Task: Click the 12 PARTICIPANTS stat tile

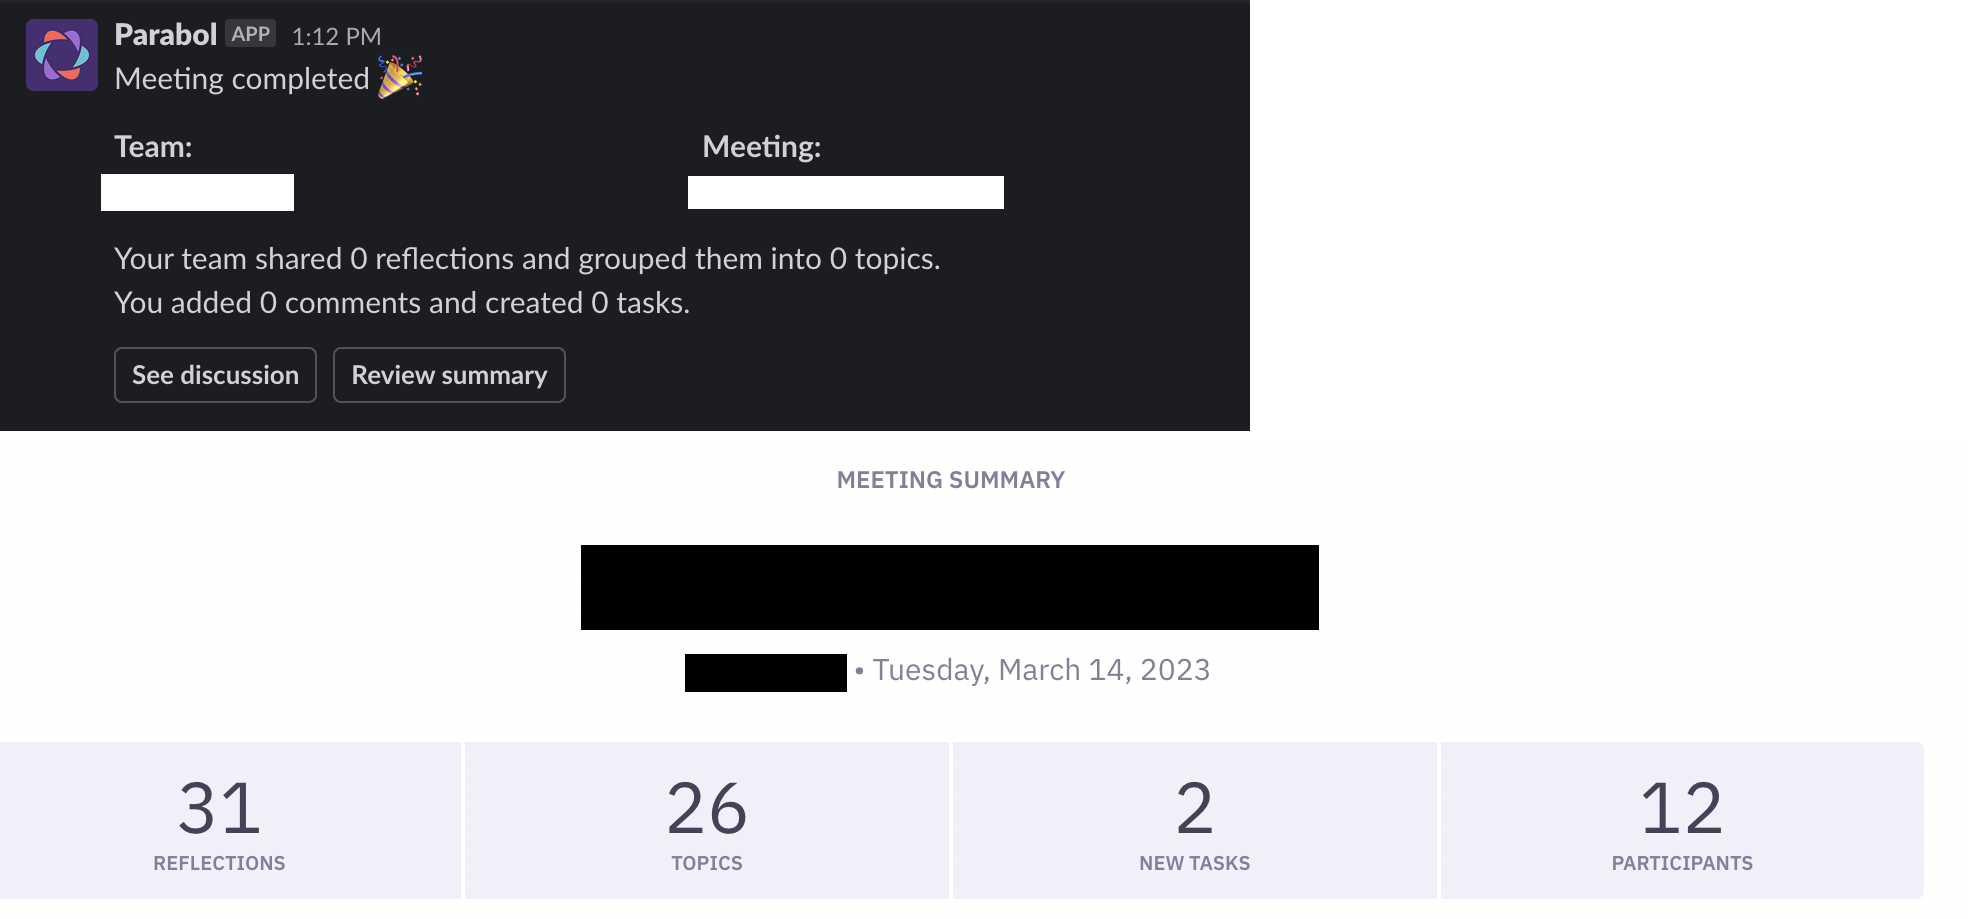Action: pos(1682,820)
